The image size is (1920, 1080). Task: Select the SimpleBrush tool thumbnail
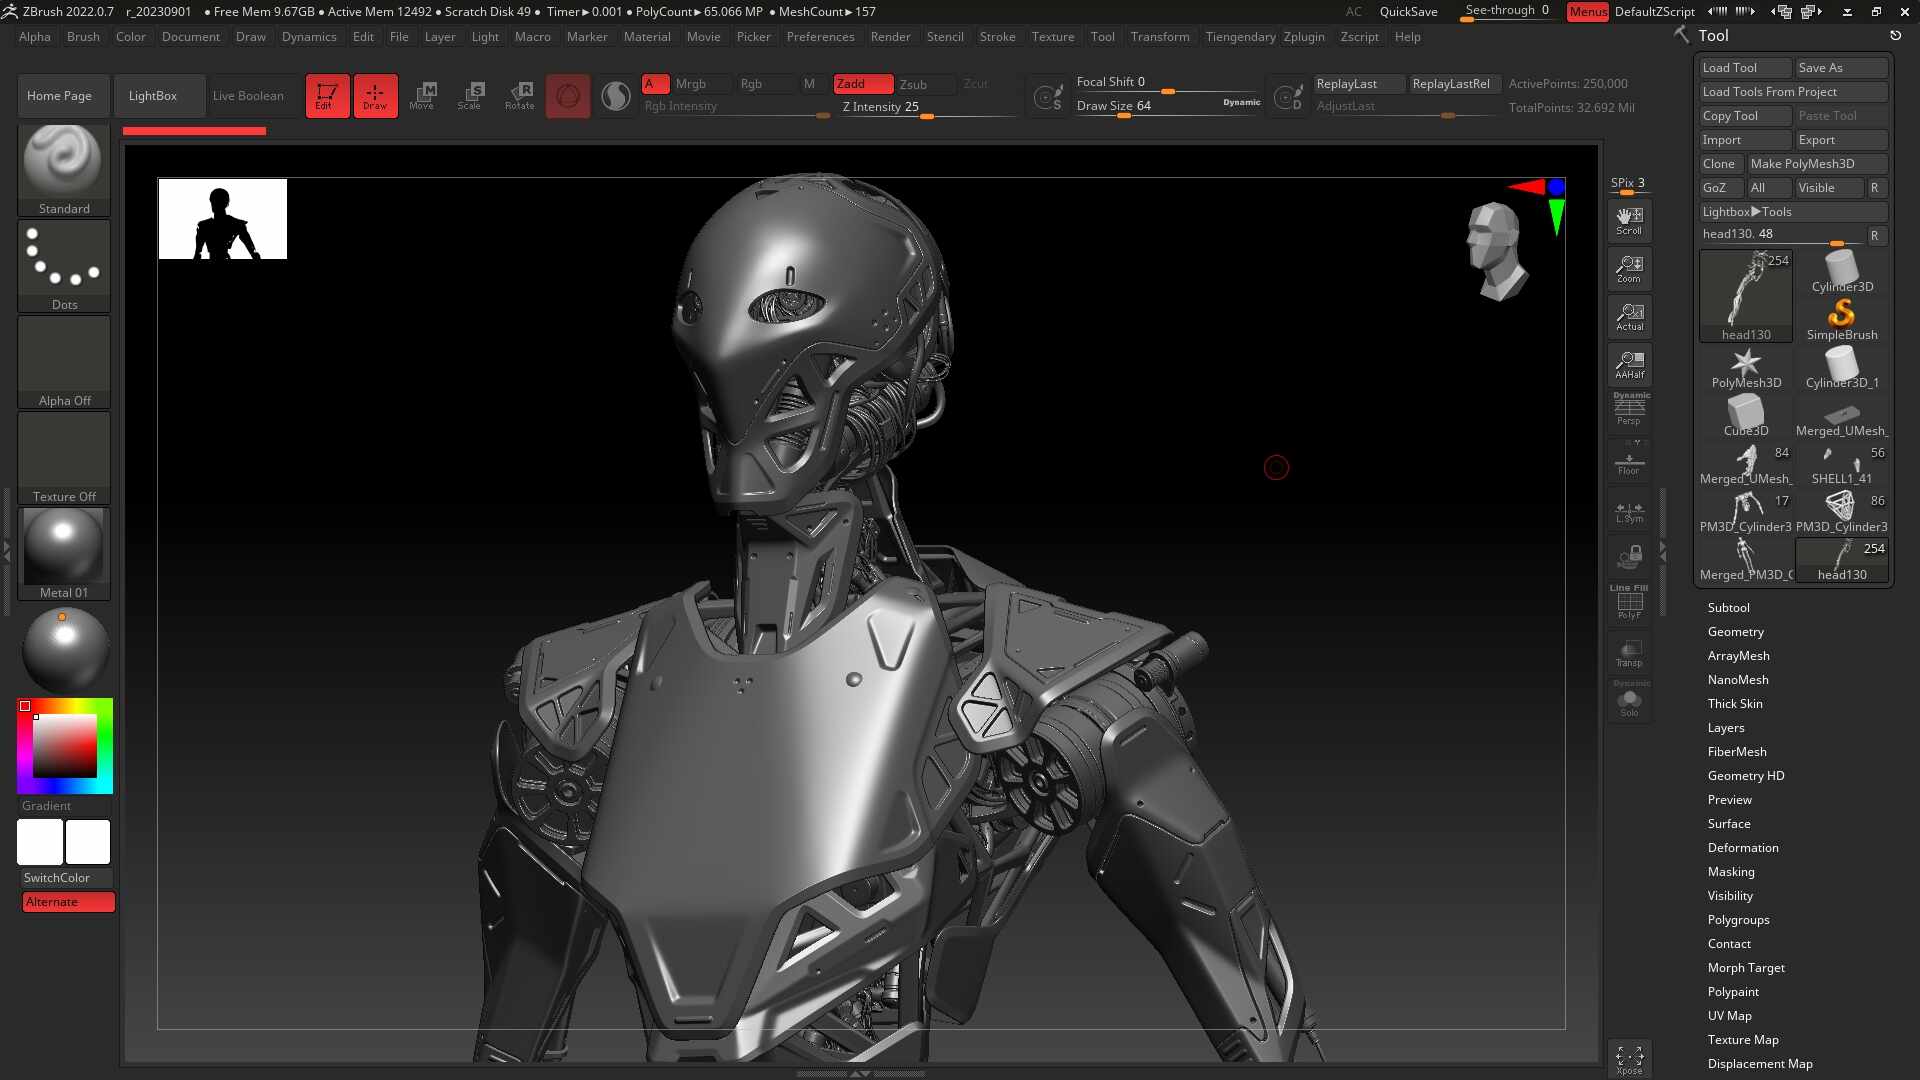click(x=1841, y=319)
